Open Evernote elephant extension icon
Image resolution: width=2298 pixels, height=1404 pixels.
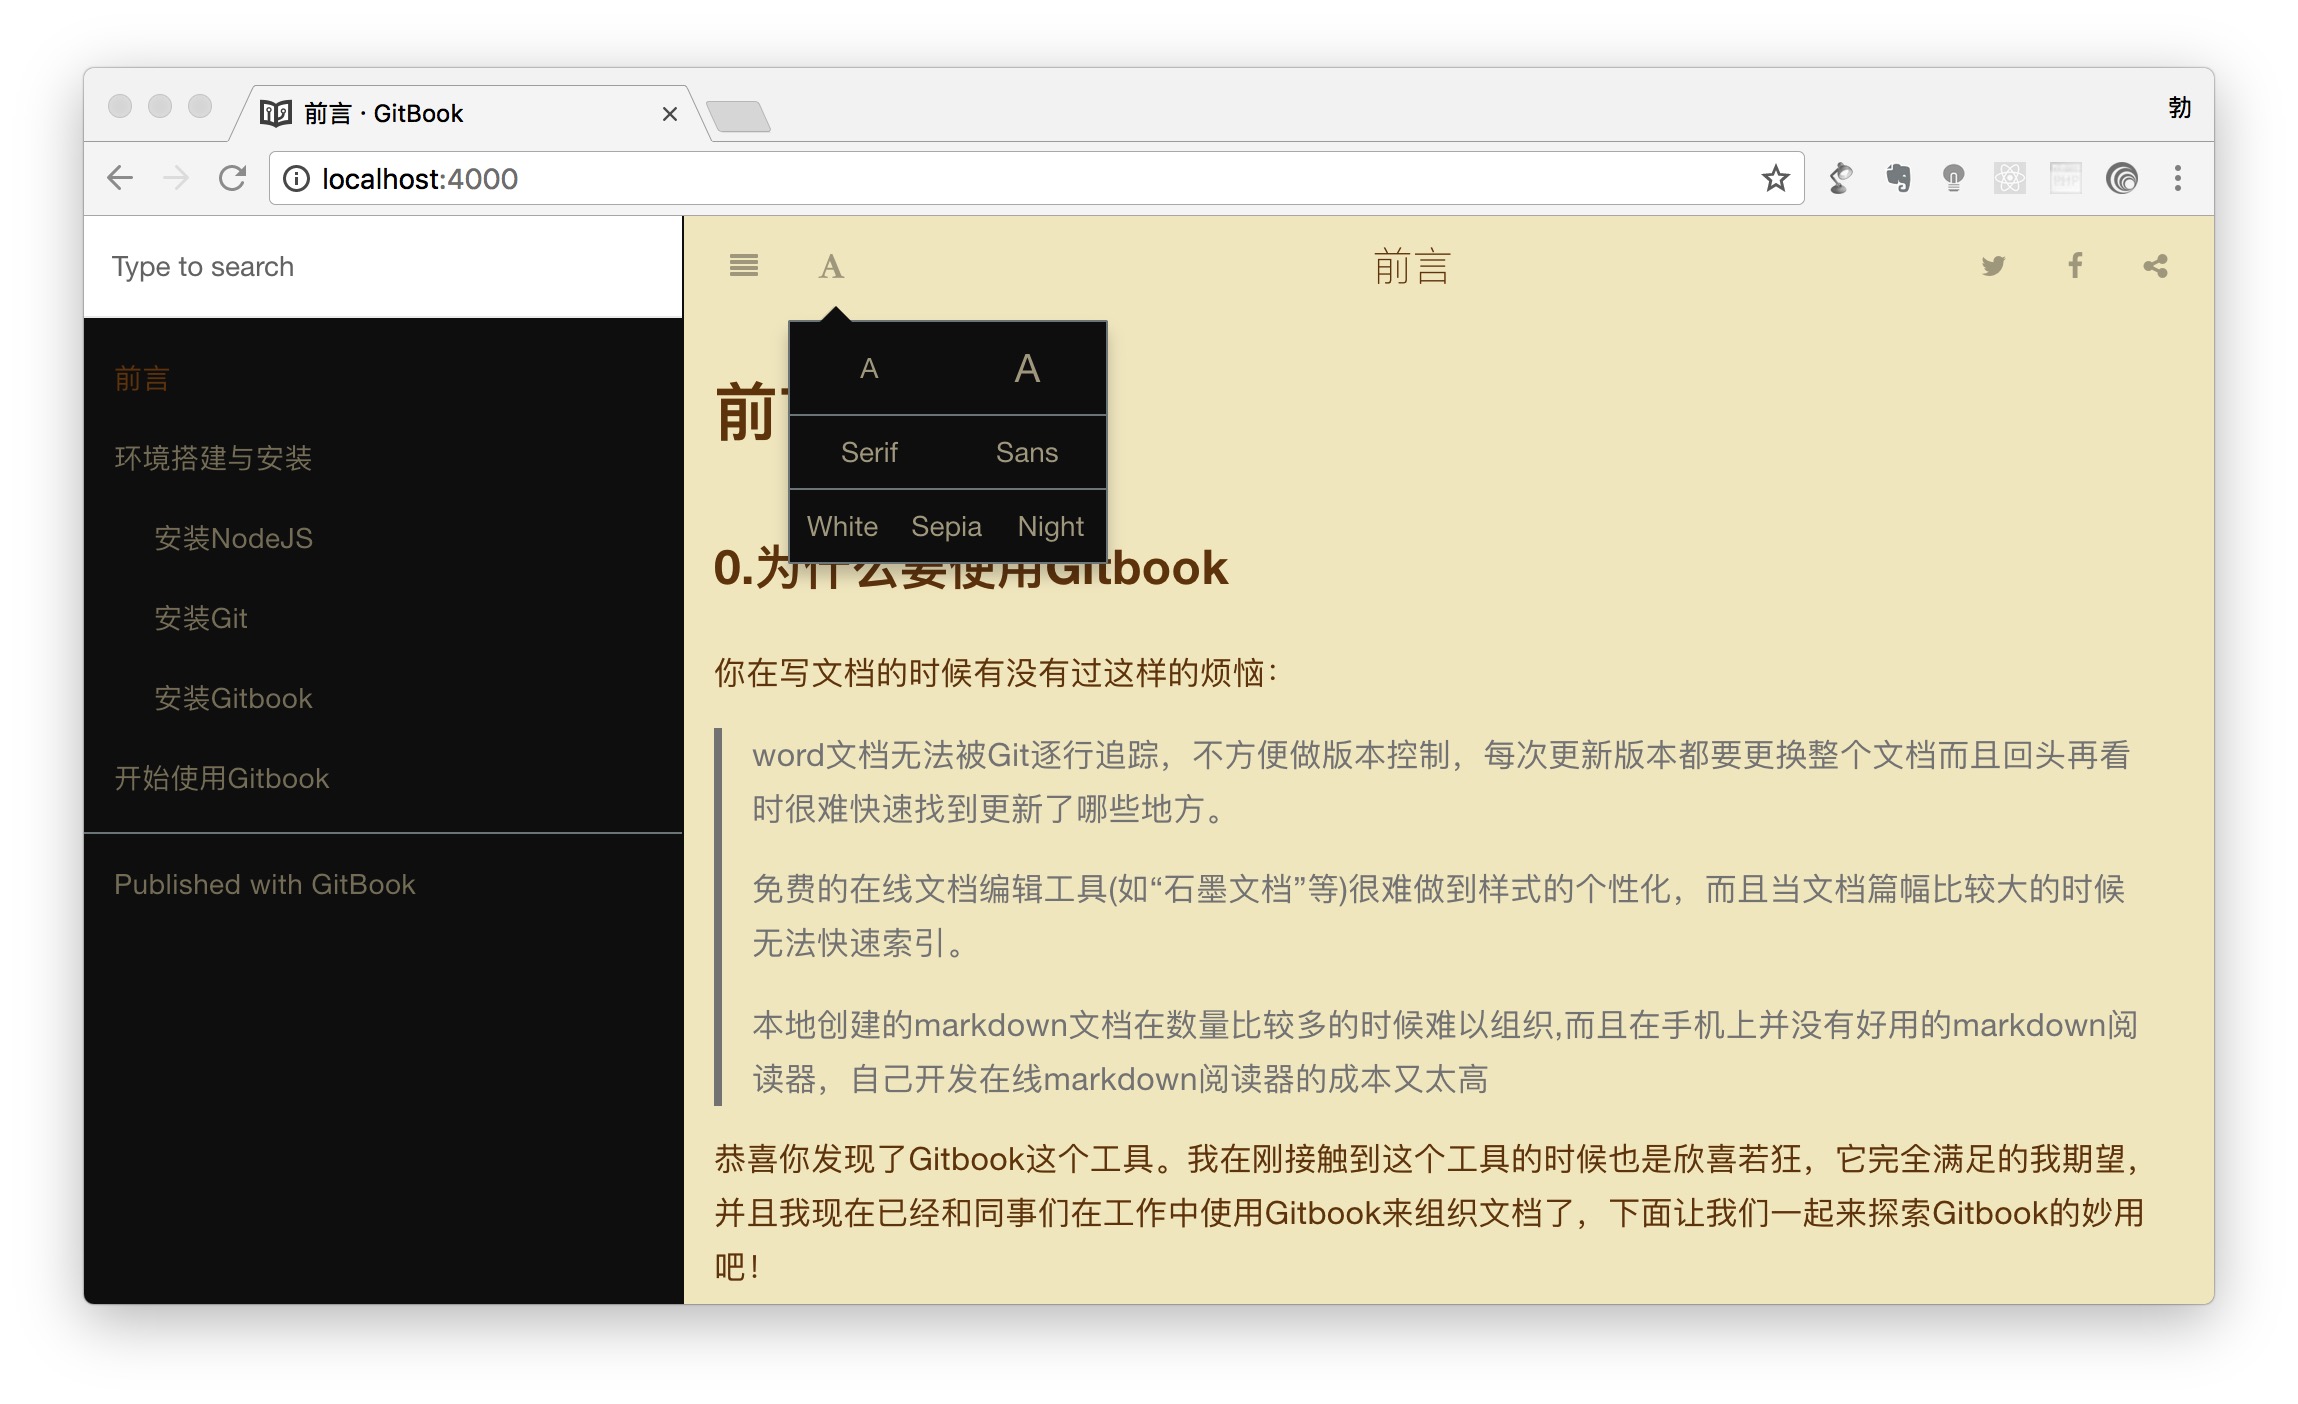click(1897, 179)
